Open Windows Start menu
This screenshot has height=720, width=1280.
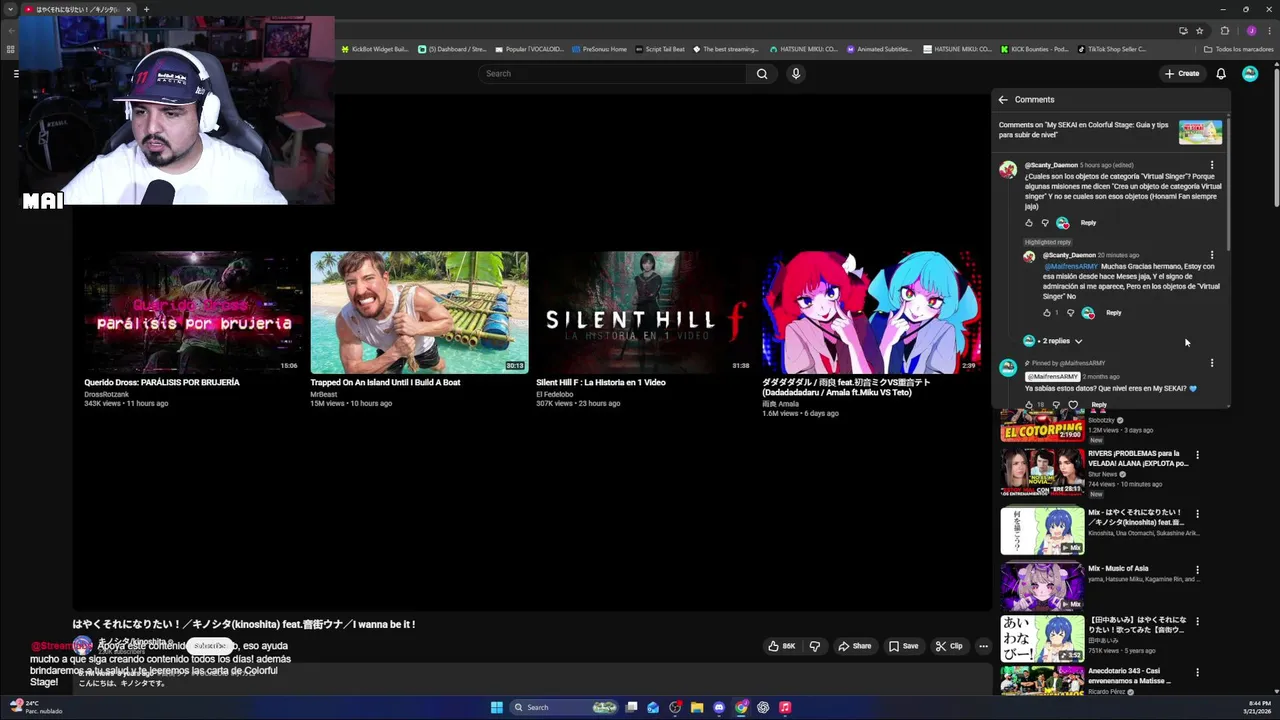[497, 707]
